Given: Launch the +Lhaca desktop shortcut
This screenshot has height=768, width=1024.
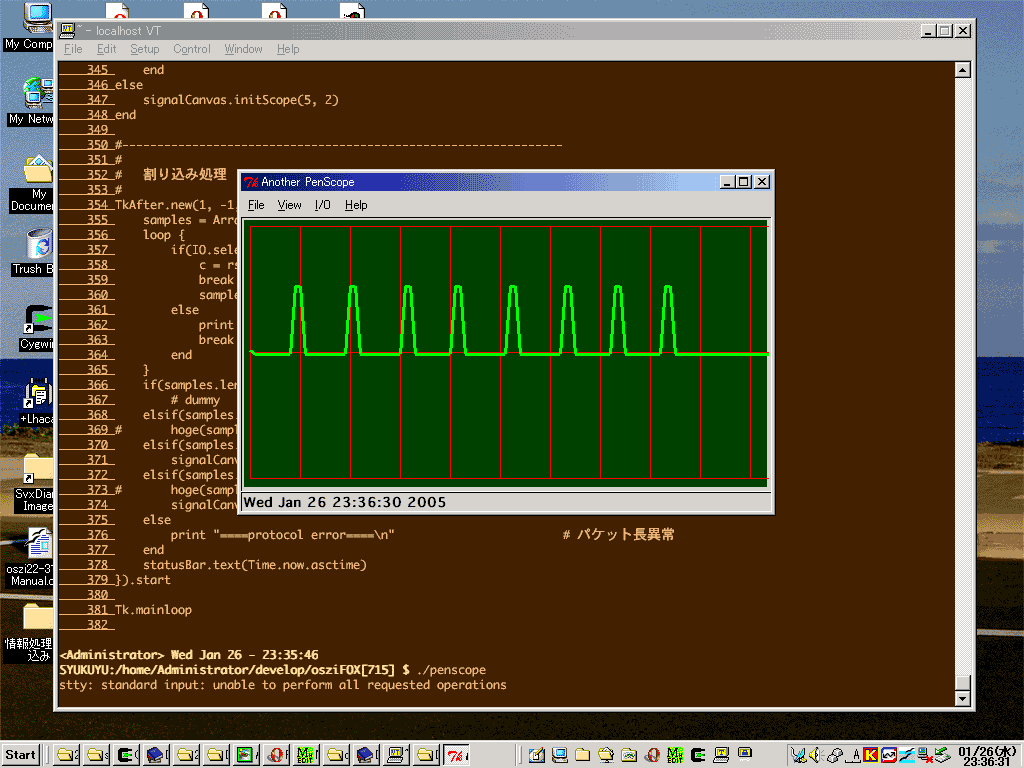Looking at the screenshot, I should 38,395.
